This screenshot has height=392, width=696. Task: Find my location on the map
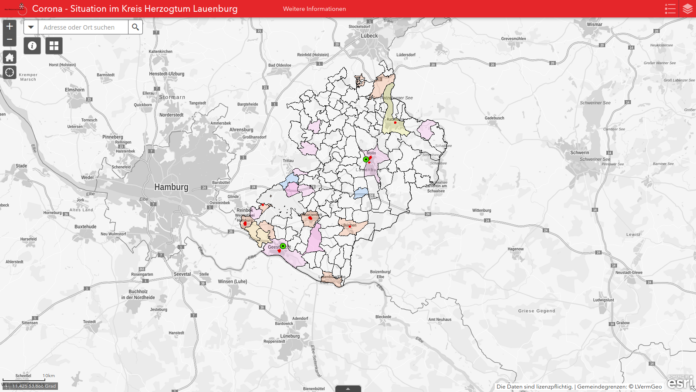click(x=9, y=72)
